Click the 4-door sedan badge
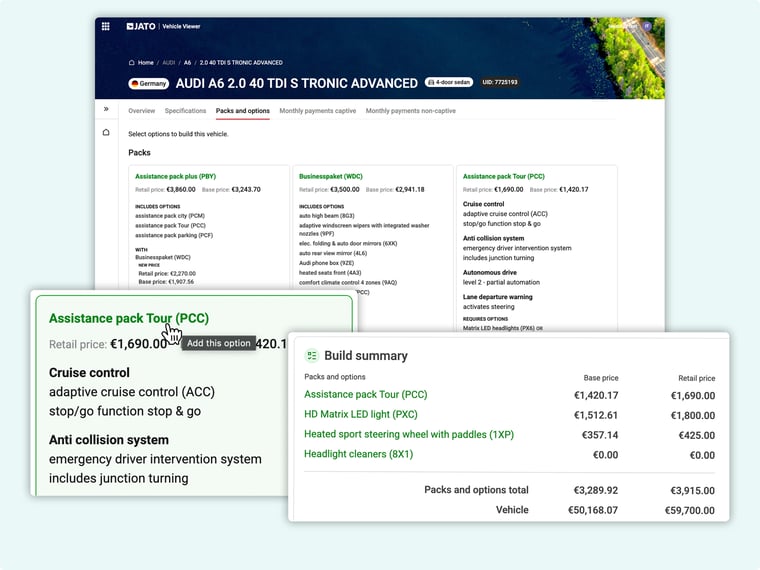The width and height of the screenshot is (760, 570). pos(449,82)
